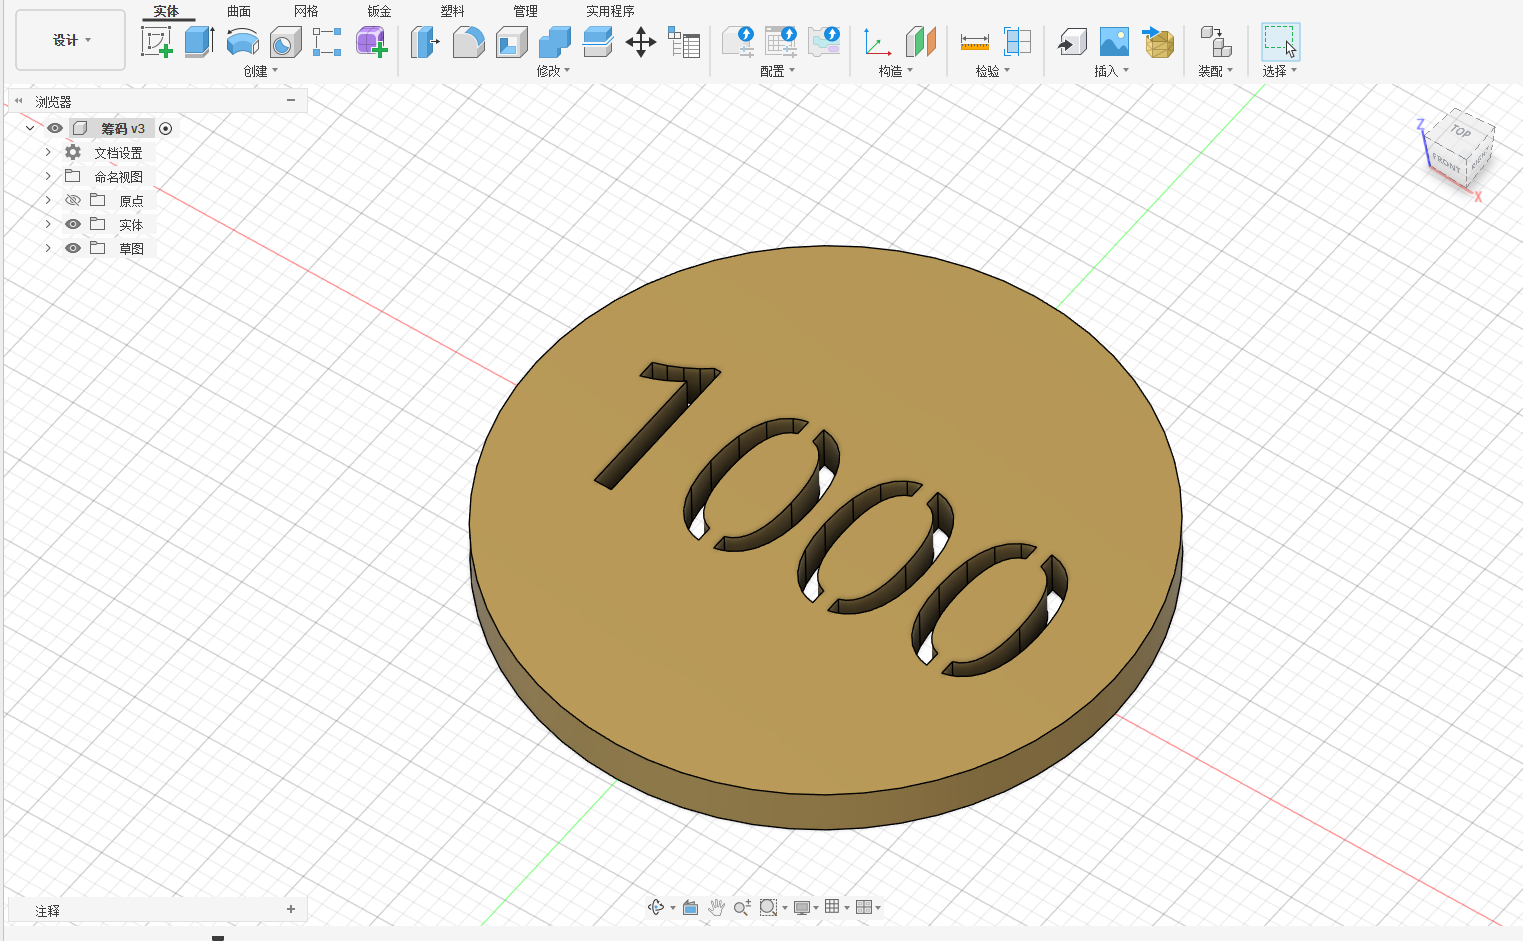The width and height of the screenshot is (1523, 941).
Task: Hide the 实体 folder
Action: point(73,224)
